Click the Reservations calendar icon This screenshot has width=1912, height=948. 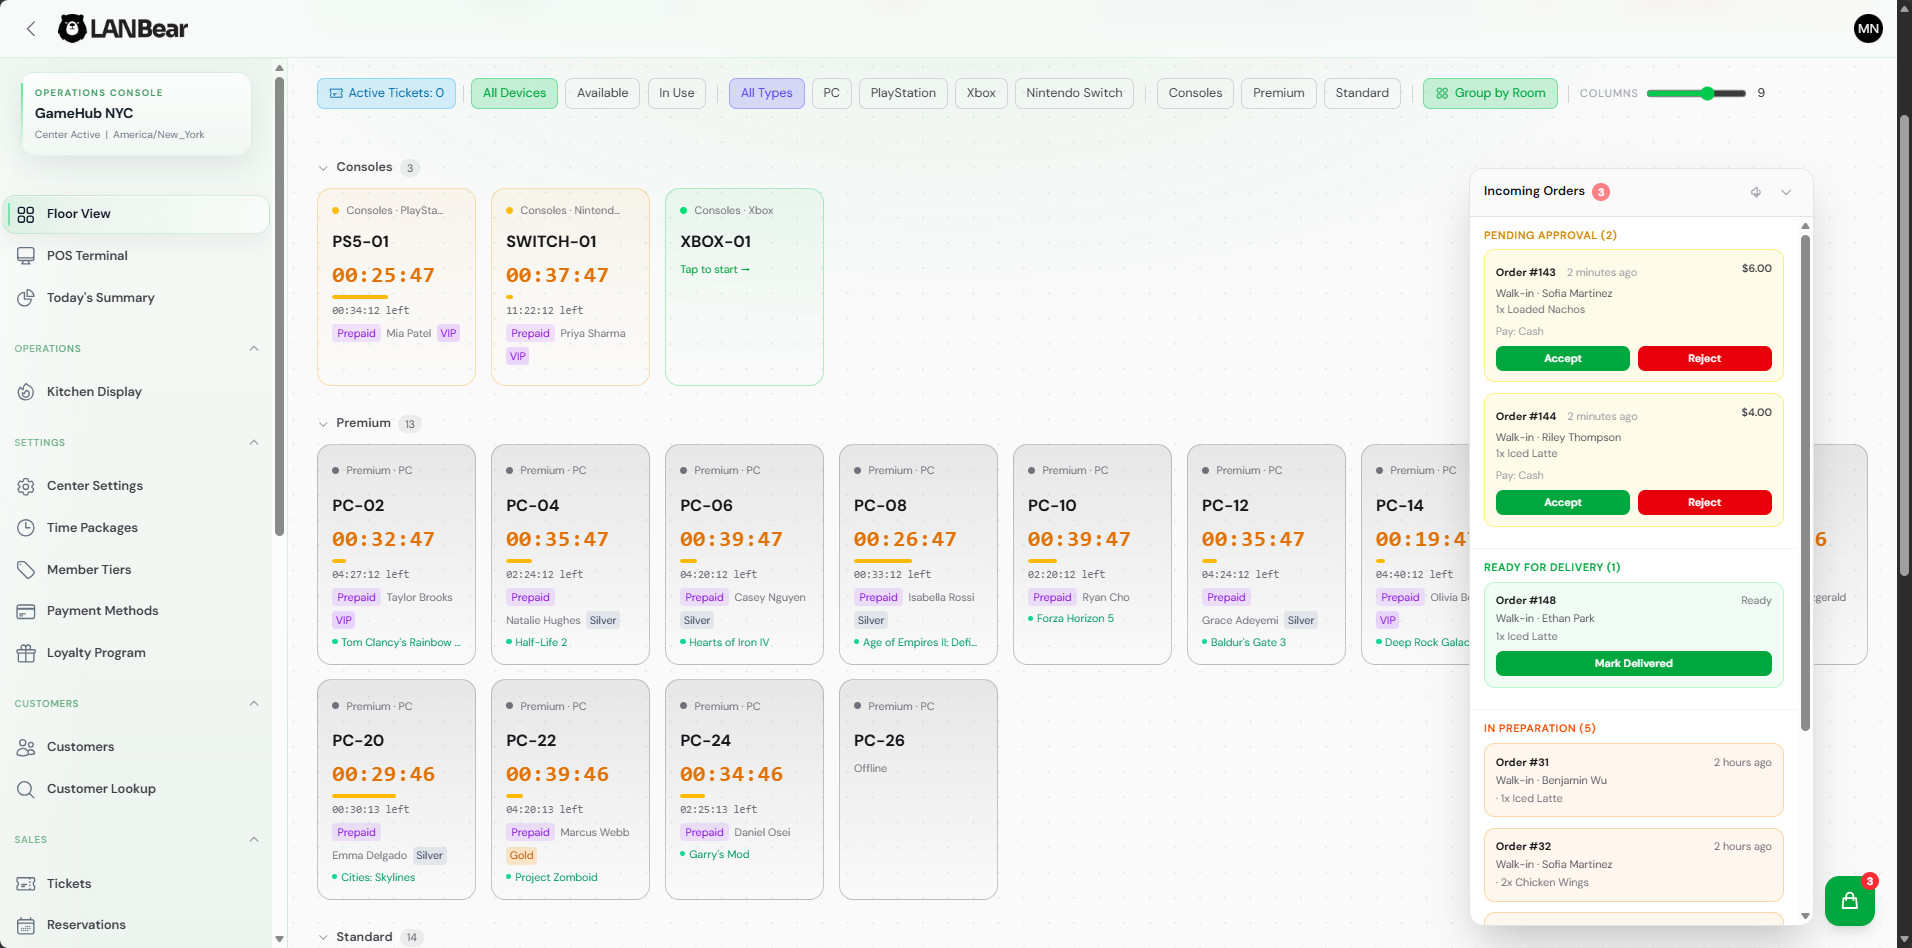click(x=26, y=925)
